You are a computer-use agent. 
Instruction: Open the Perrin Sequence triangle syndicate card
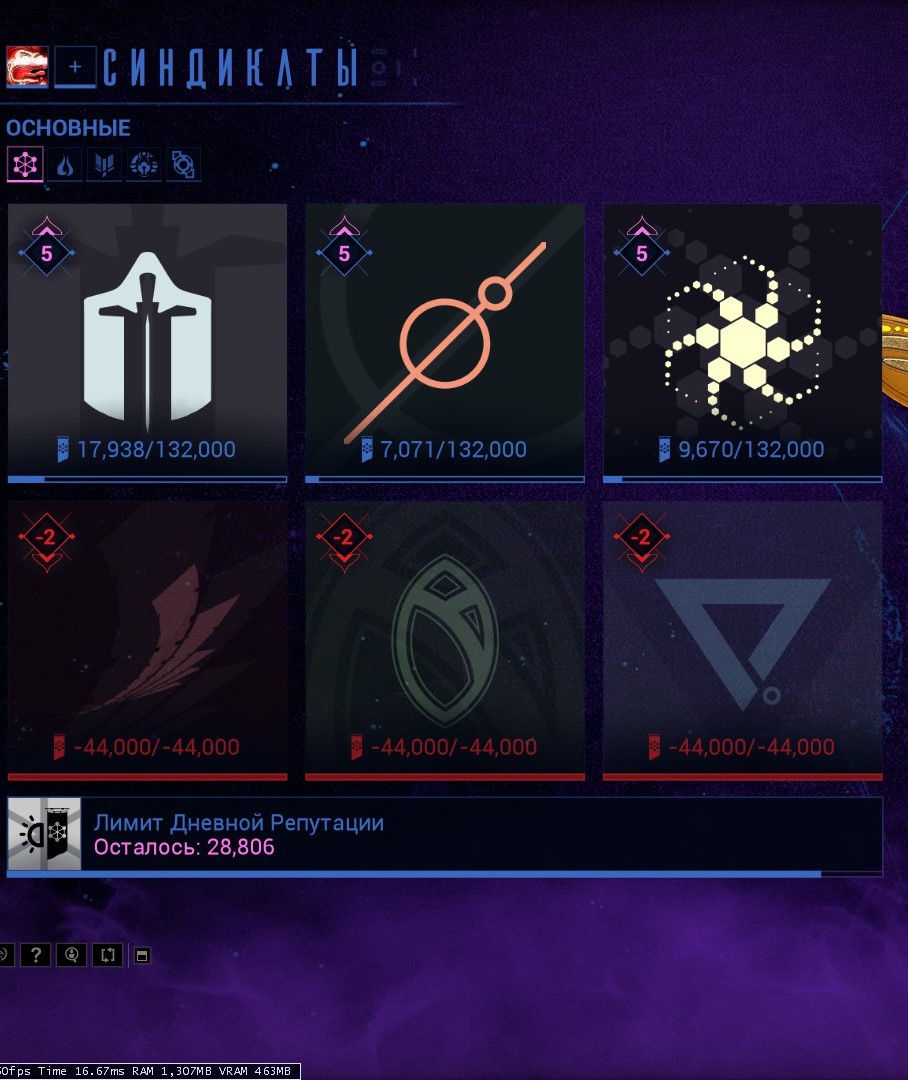[x=743, y=641]
